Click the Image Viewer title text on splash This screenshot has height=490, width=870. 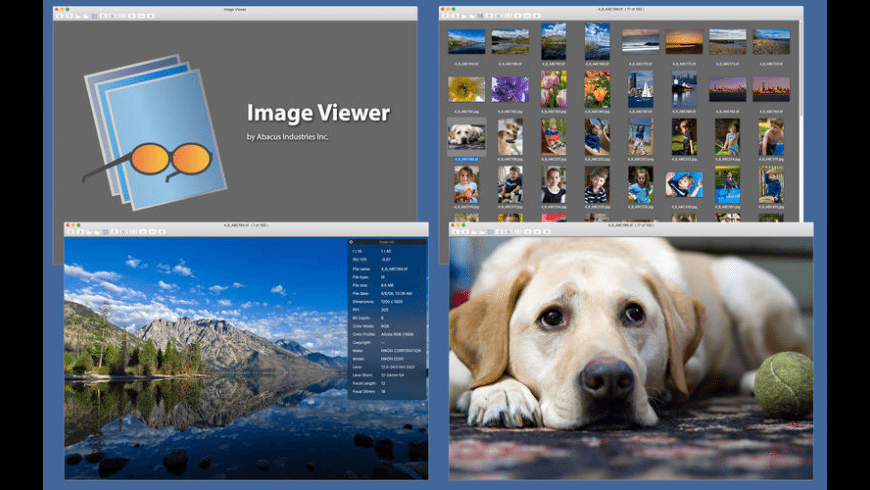(x=318, y=113)
